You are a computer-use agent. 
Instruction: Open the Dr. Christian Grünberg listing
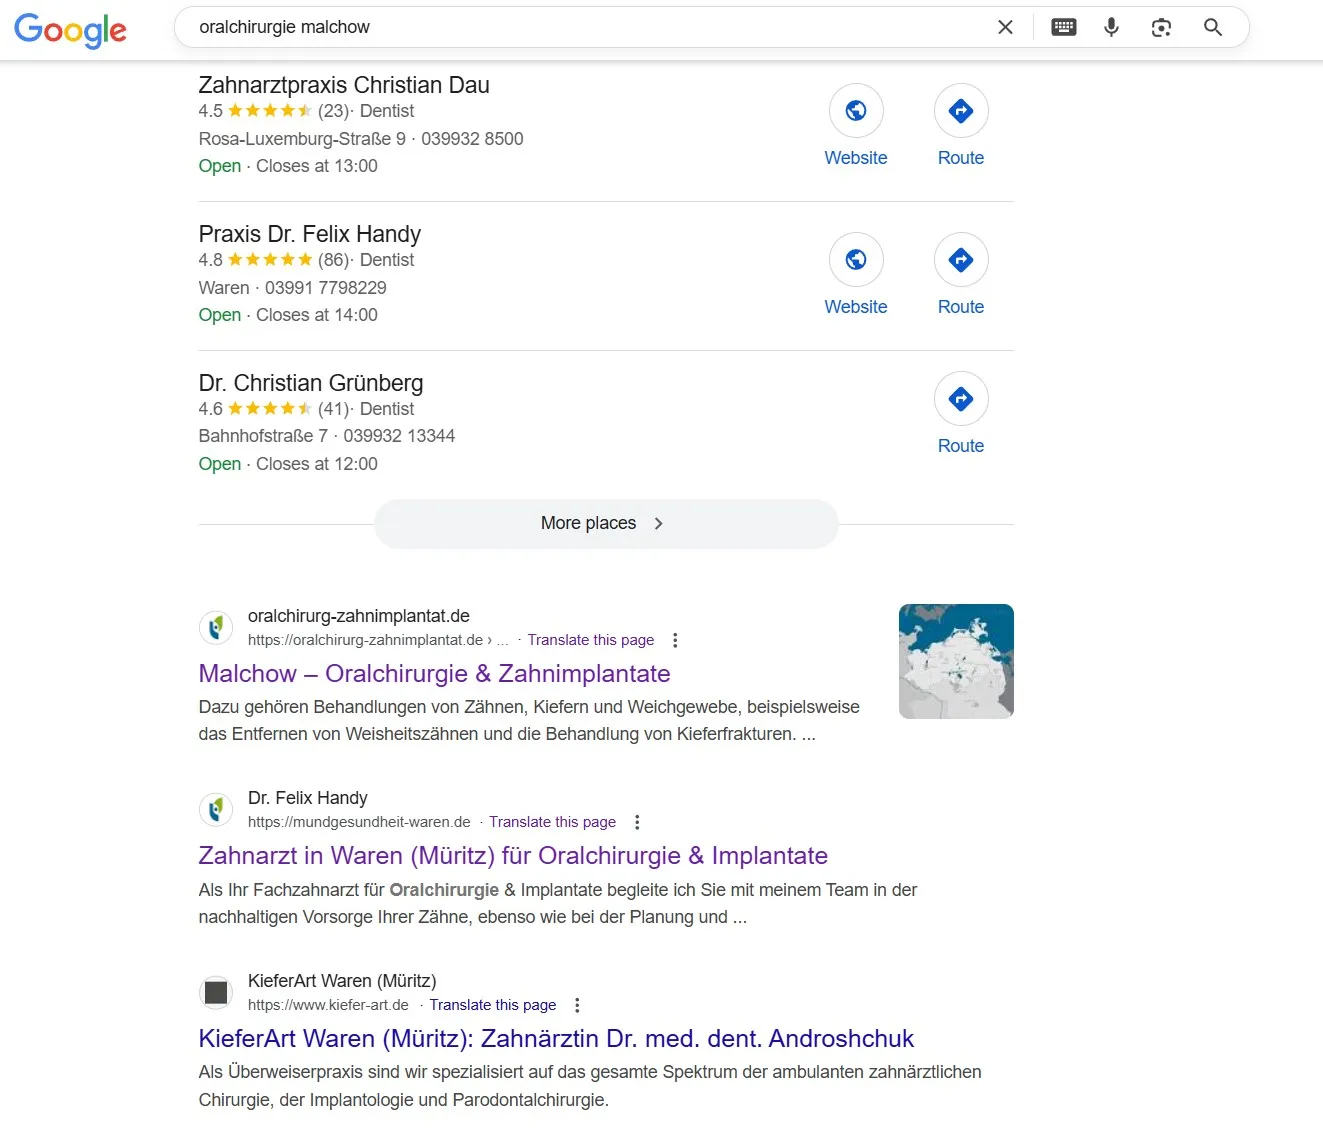[311, 383]
